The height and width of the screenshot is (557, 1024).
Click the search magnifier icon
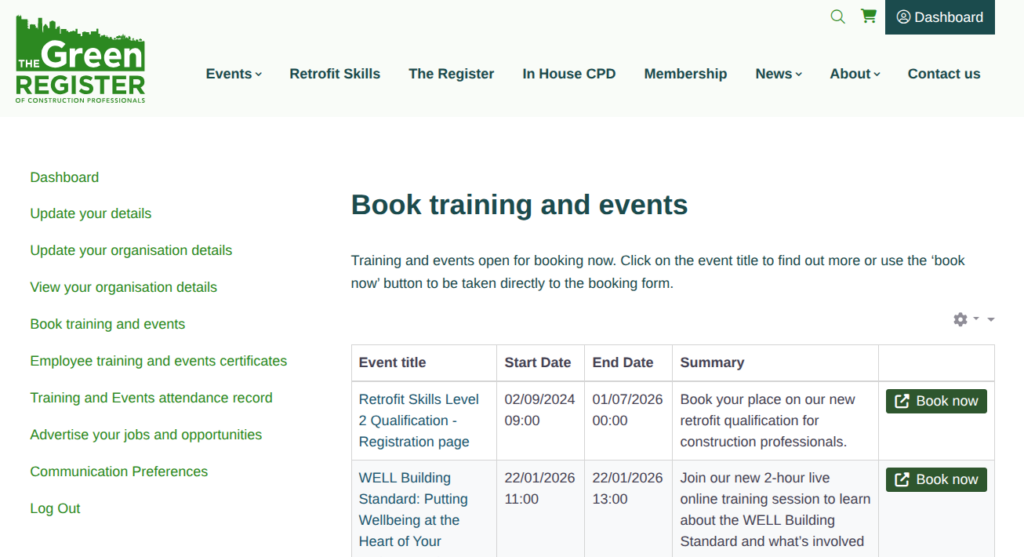click(838, 16)
